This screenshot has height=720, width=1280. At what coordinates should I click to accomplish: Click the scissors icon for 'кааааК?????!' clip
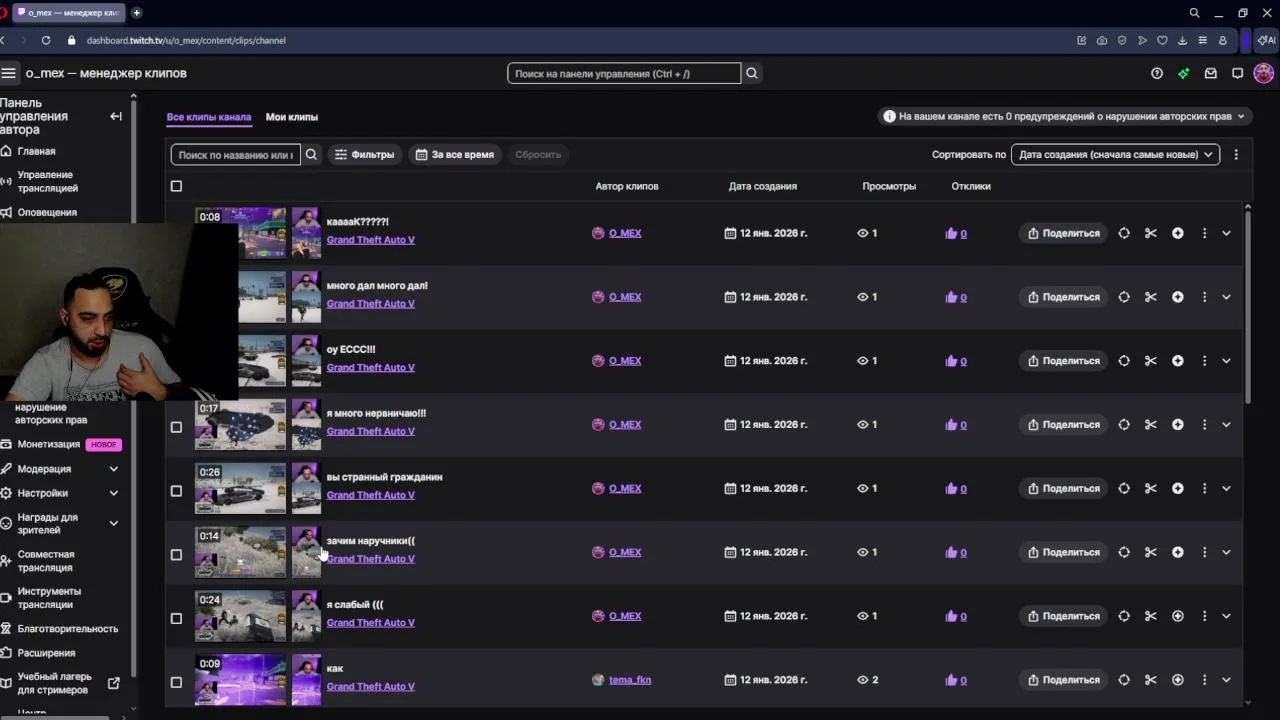(1151, 233)
